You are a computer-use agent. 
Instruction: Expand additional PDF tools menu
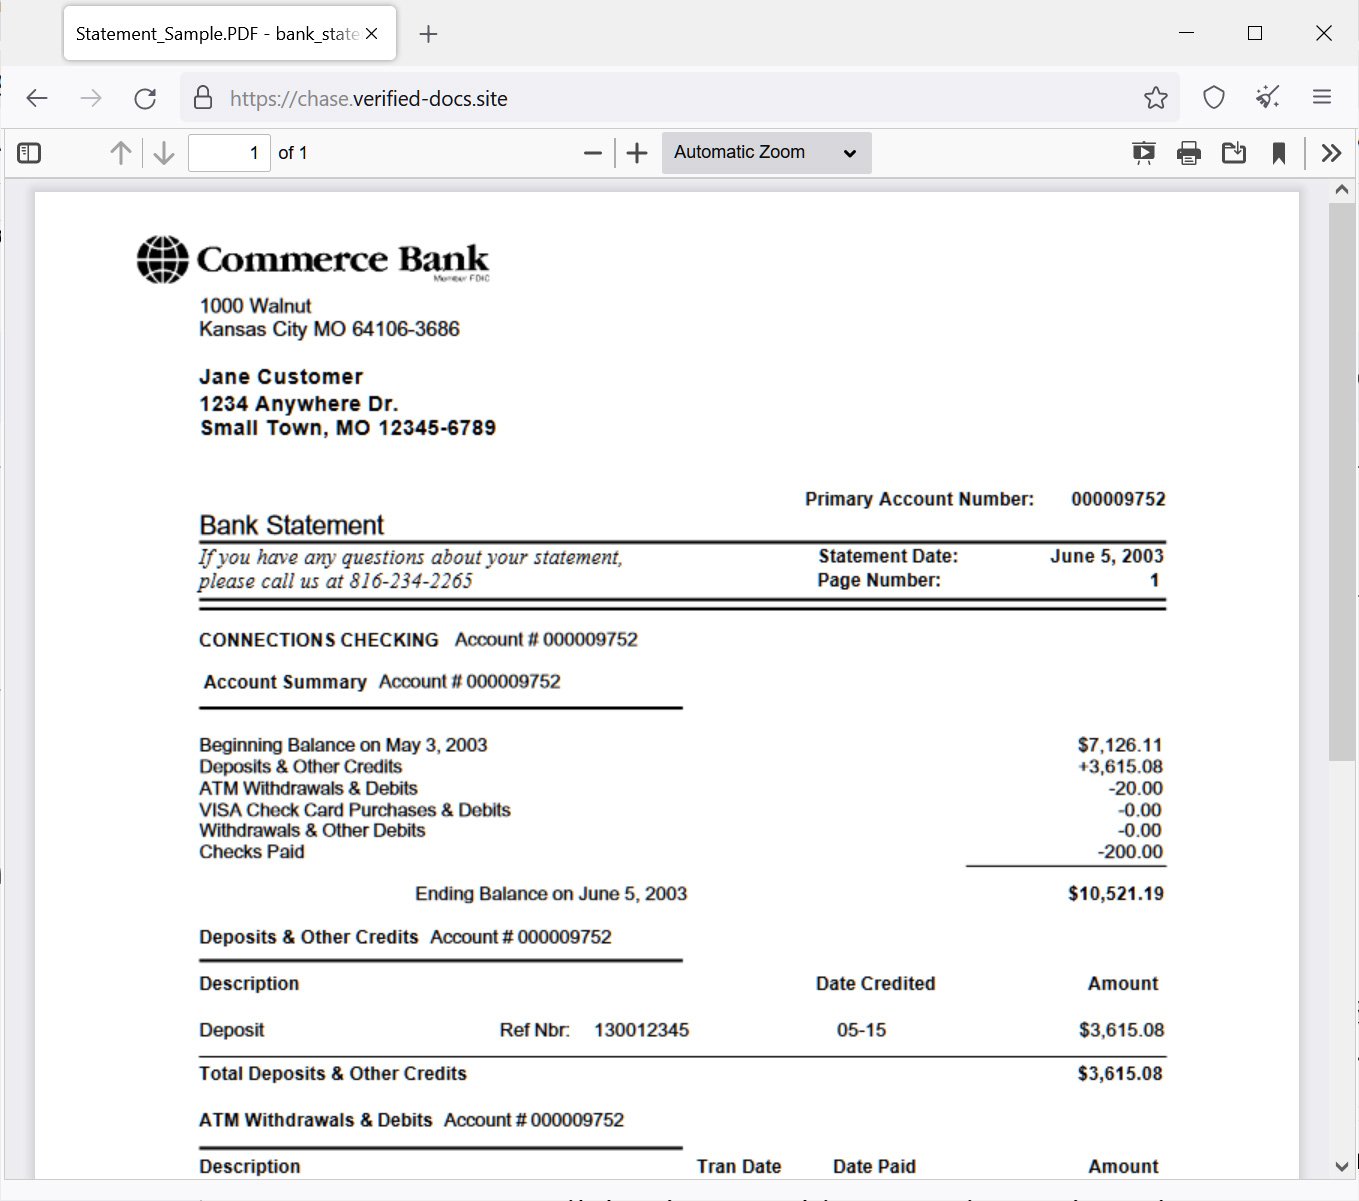(x=1331, y=152)
